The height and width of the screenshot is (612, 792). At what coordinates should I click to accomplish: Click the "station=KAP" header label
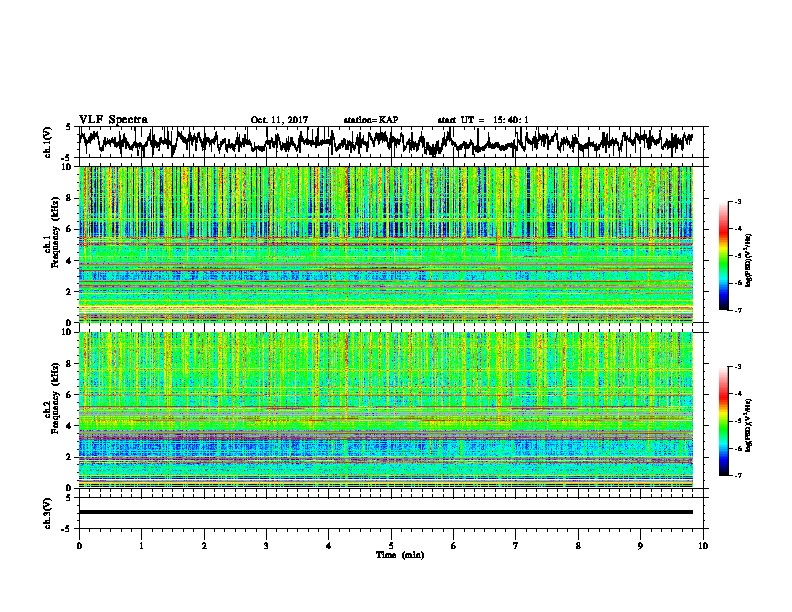click(371, 120)
